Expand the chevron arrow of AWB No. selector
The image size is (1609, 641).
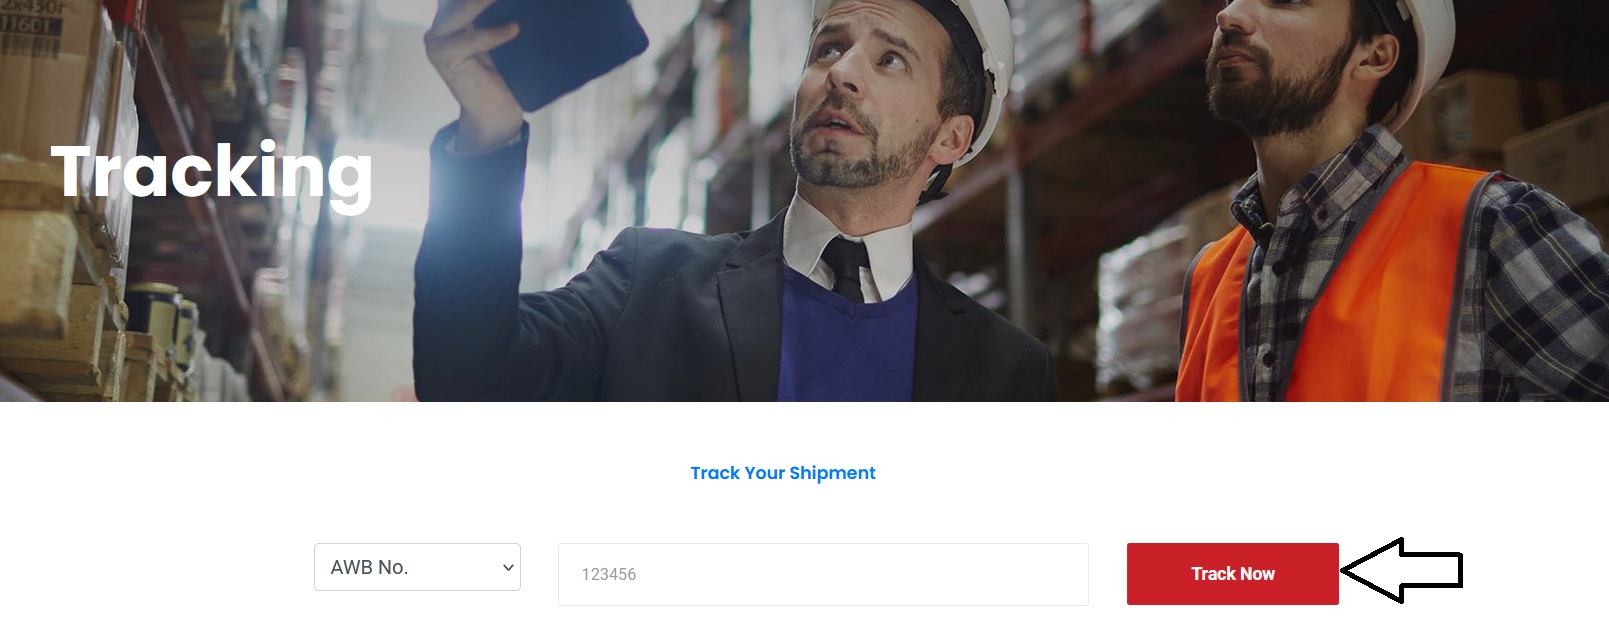tap(508, 568)
